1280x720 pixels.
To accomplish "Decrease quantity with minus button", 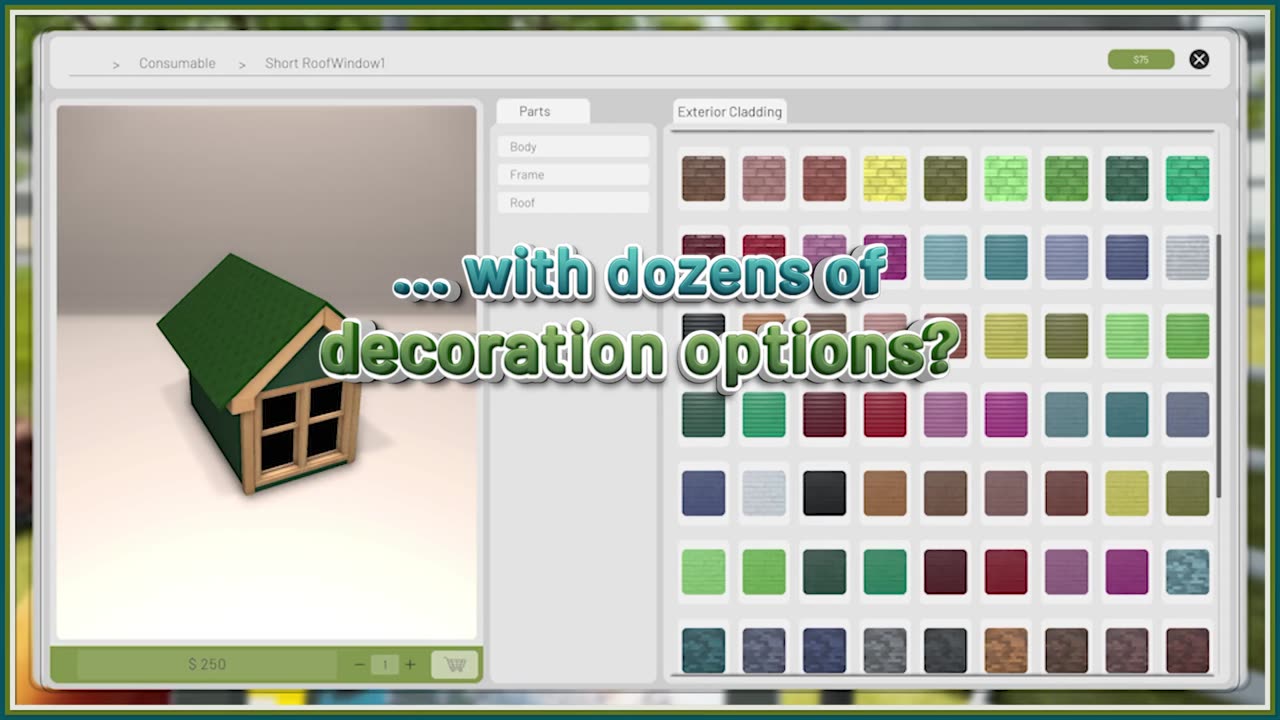I will click(360, 664).
